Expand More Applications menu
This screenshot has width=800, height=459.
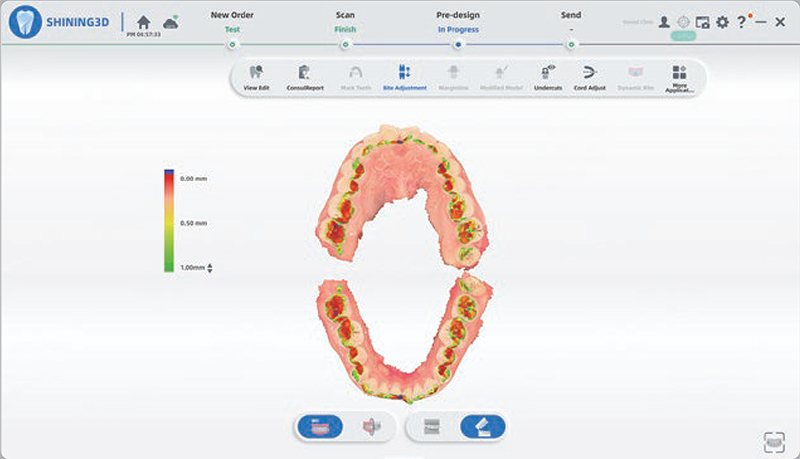(680, 76)
